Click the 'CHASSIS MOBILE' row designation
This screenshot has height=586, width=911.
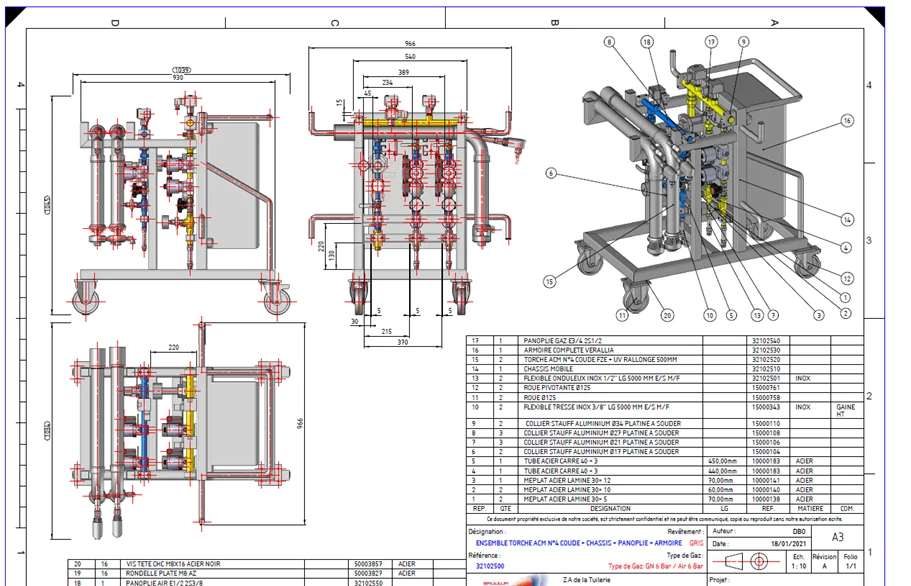(x=548, y=369)
